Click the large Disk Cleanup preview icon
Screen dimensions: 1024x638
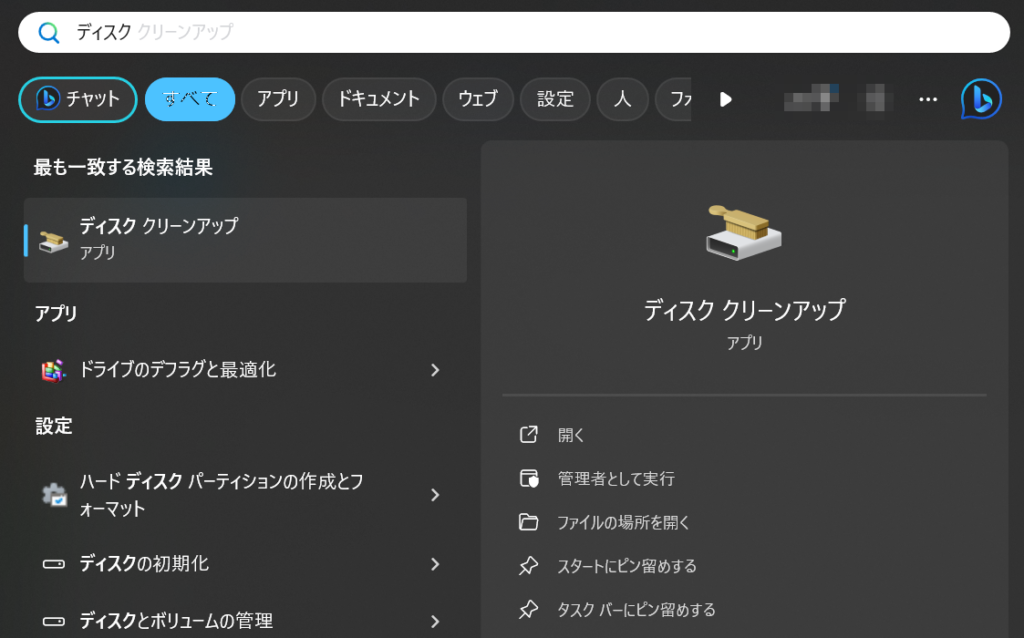(x=744, y=232)
